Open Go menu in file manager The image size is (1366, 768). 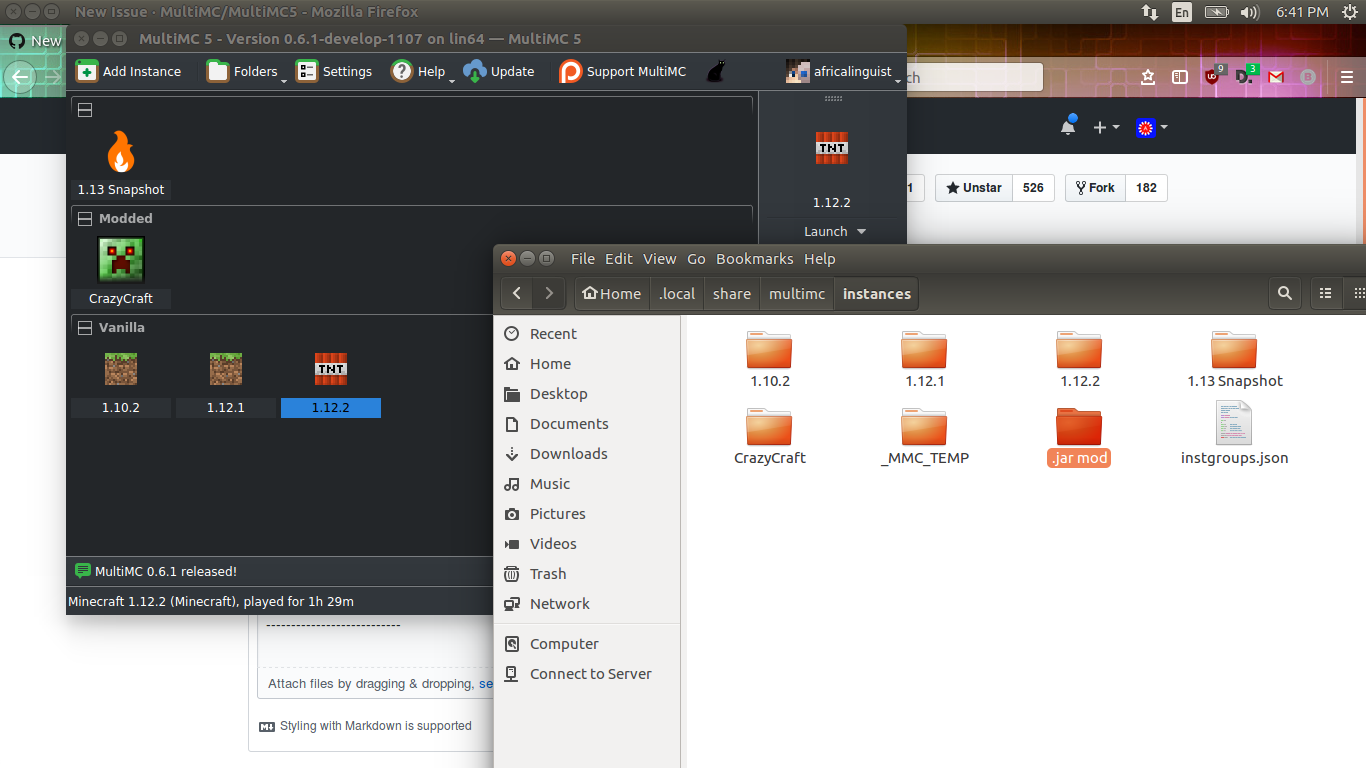click(697, 258)
